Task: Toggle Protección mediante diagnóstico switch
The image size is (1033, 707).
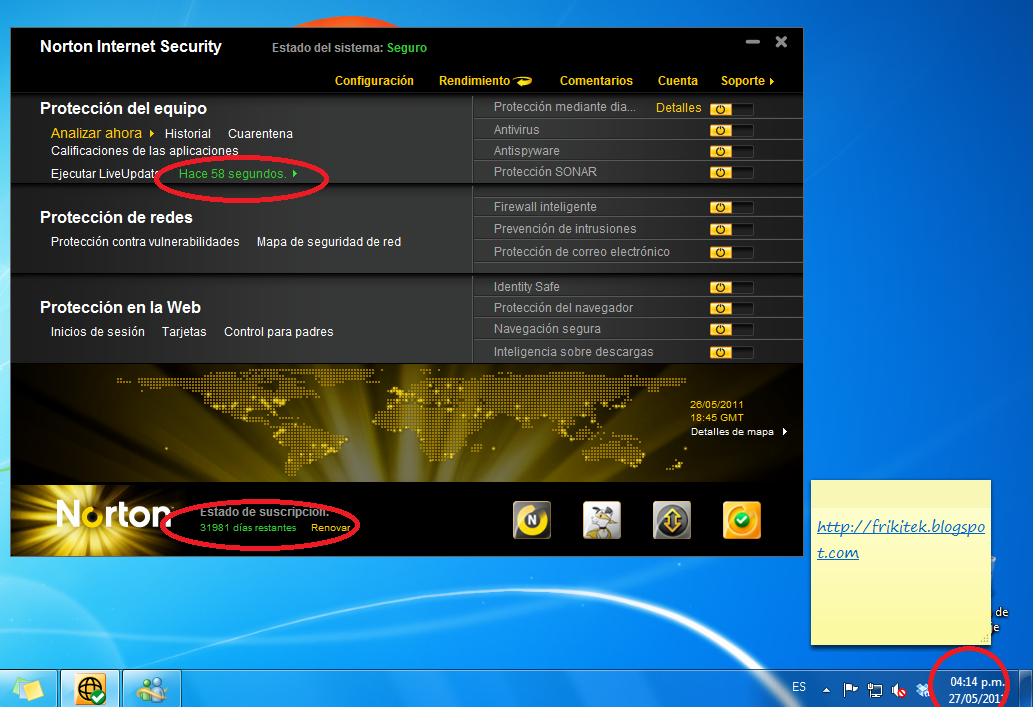Action: coord(731,109)
